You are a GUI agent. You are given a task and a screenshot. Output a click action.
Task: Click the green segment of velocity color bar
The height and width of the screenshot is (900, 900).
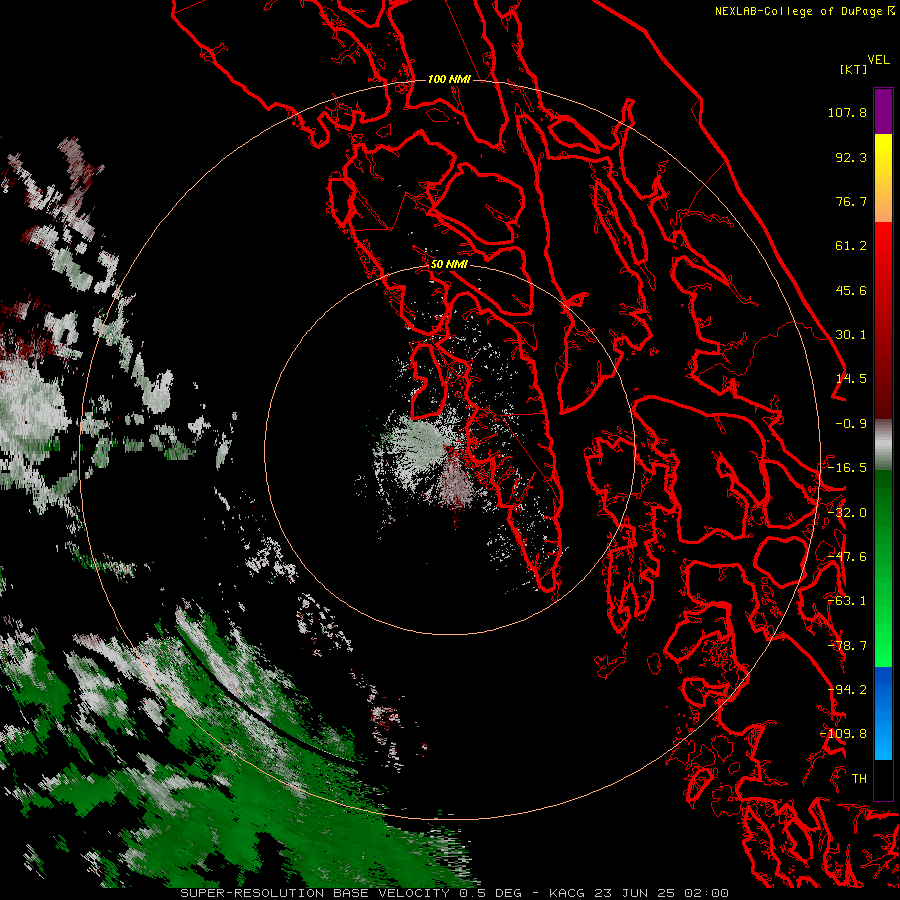(883, 568)
